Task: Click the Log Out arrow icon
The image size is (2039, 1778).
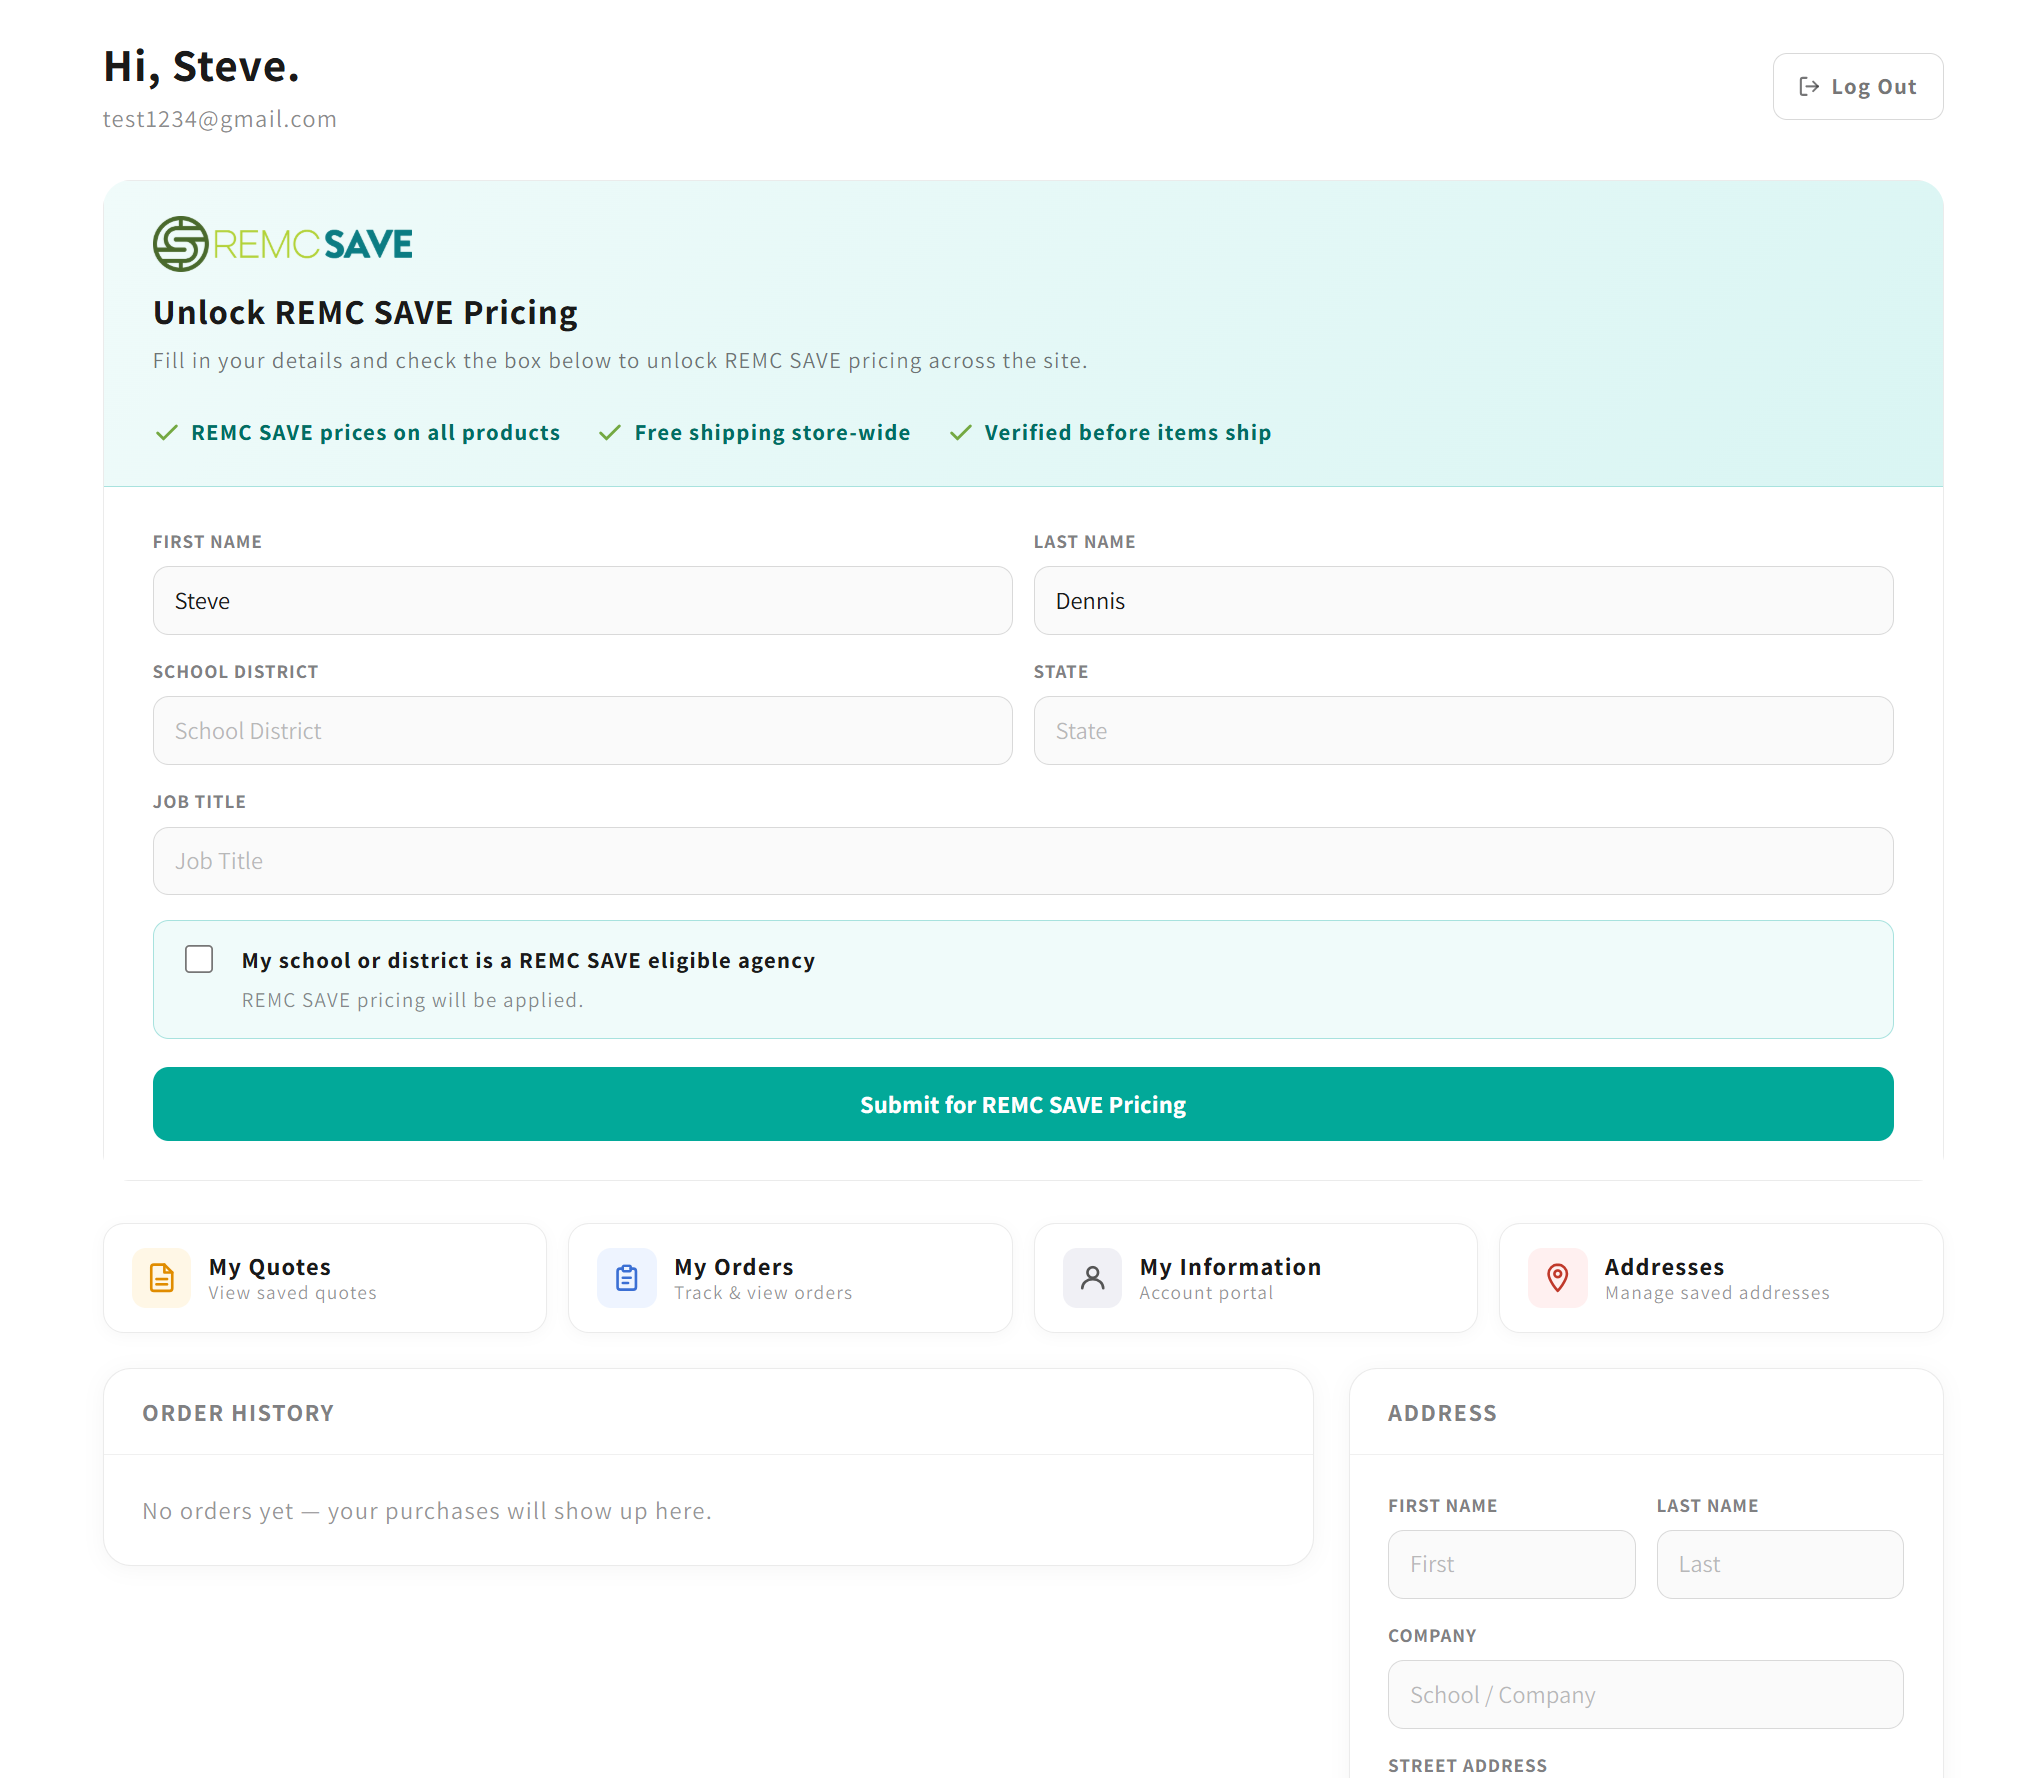Action: pyautogui.click(x=1809, y=87)
